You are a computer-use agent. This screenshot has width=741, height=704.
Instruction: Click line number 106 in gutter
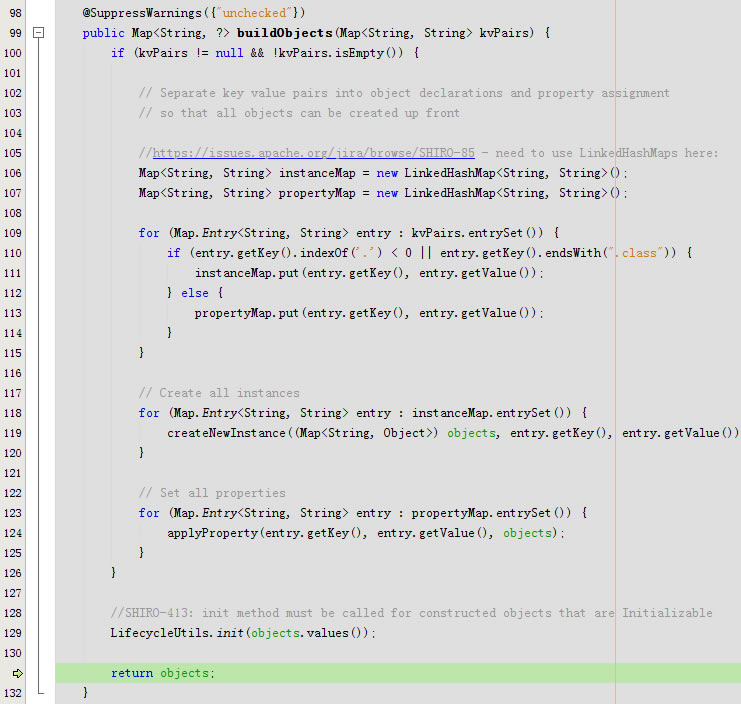[x=13, y=173]
